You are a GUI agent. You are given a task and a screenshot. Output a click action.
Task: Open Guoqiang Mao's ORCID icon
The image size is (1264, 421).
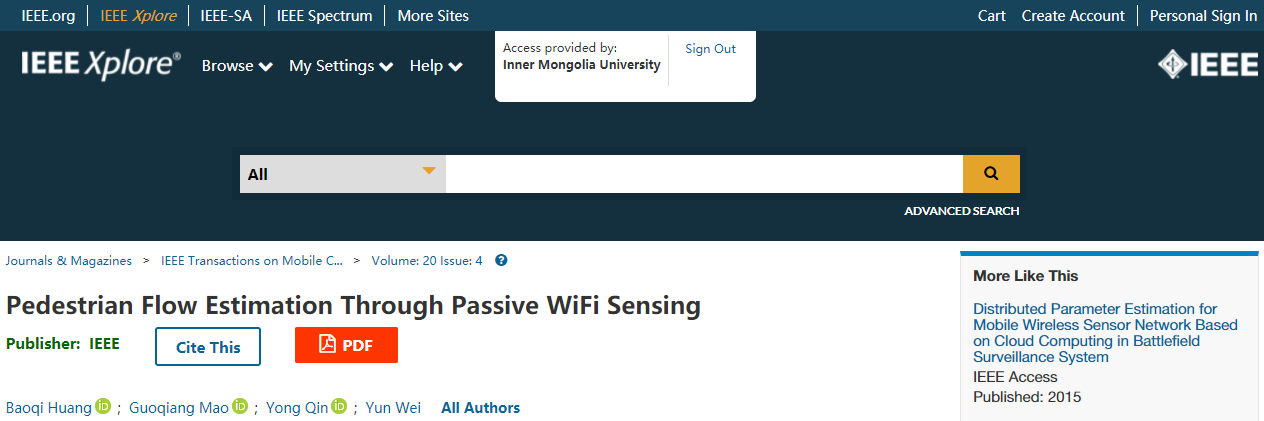click(240, 406)
